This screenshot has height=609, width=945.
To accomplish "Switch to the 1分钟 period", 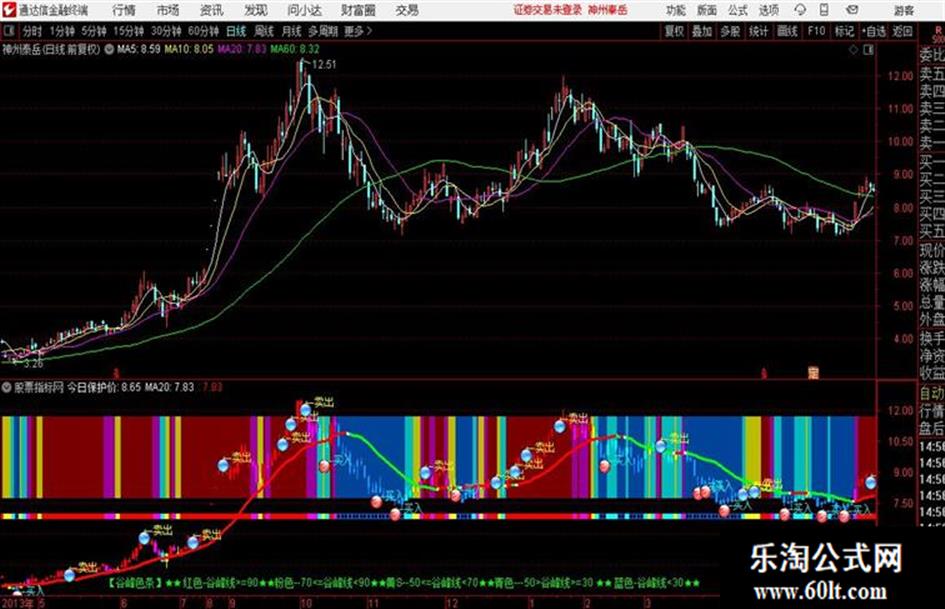I will pos(61,31).
